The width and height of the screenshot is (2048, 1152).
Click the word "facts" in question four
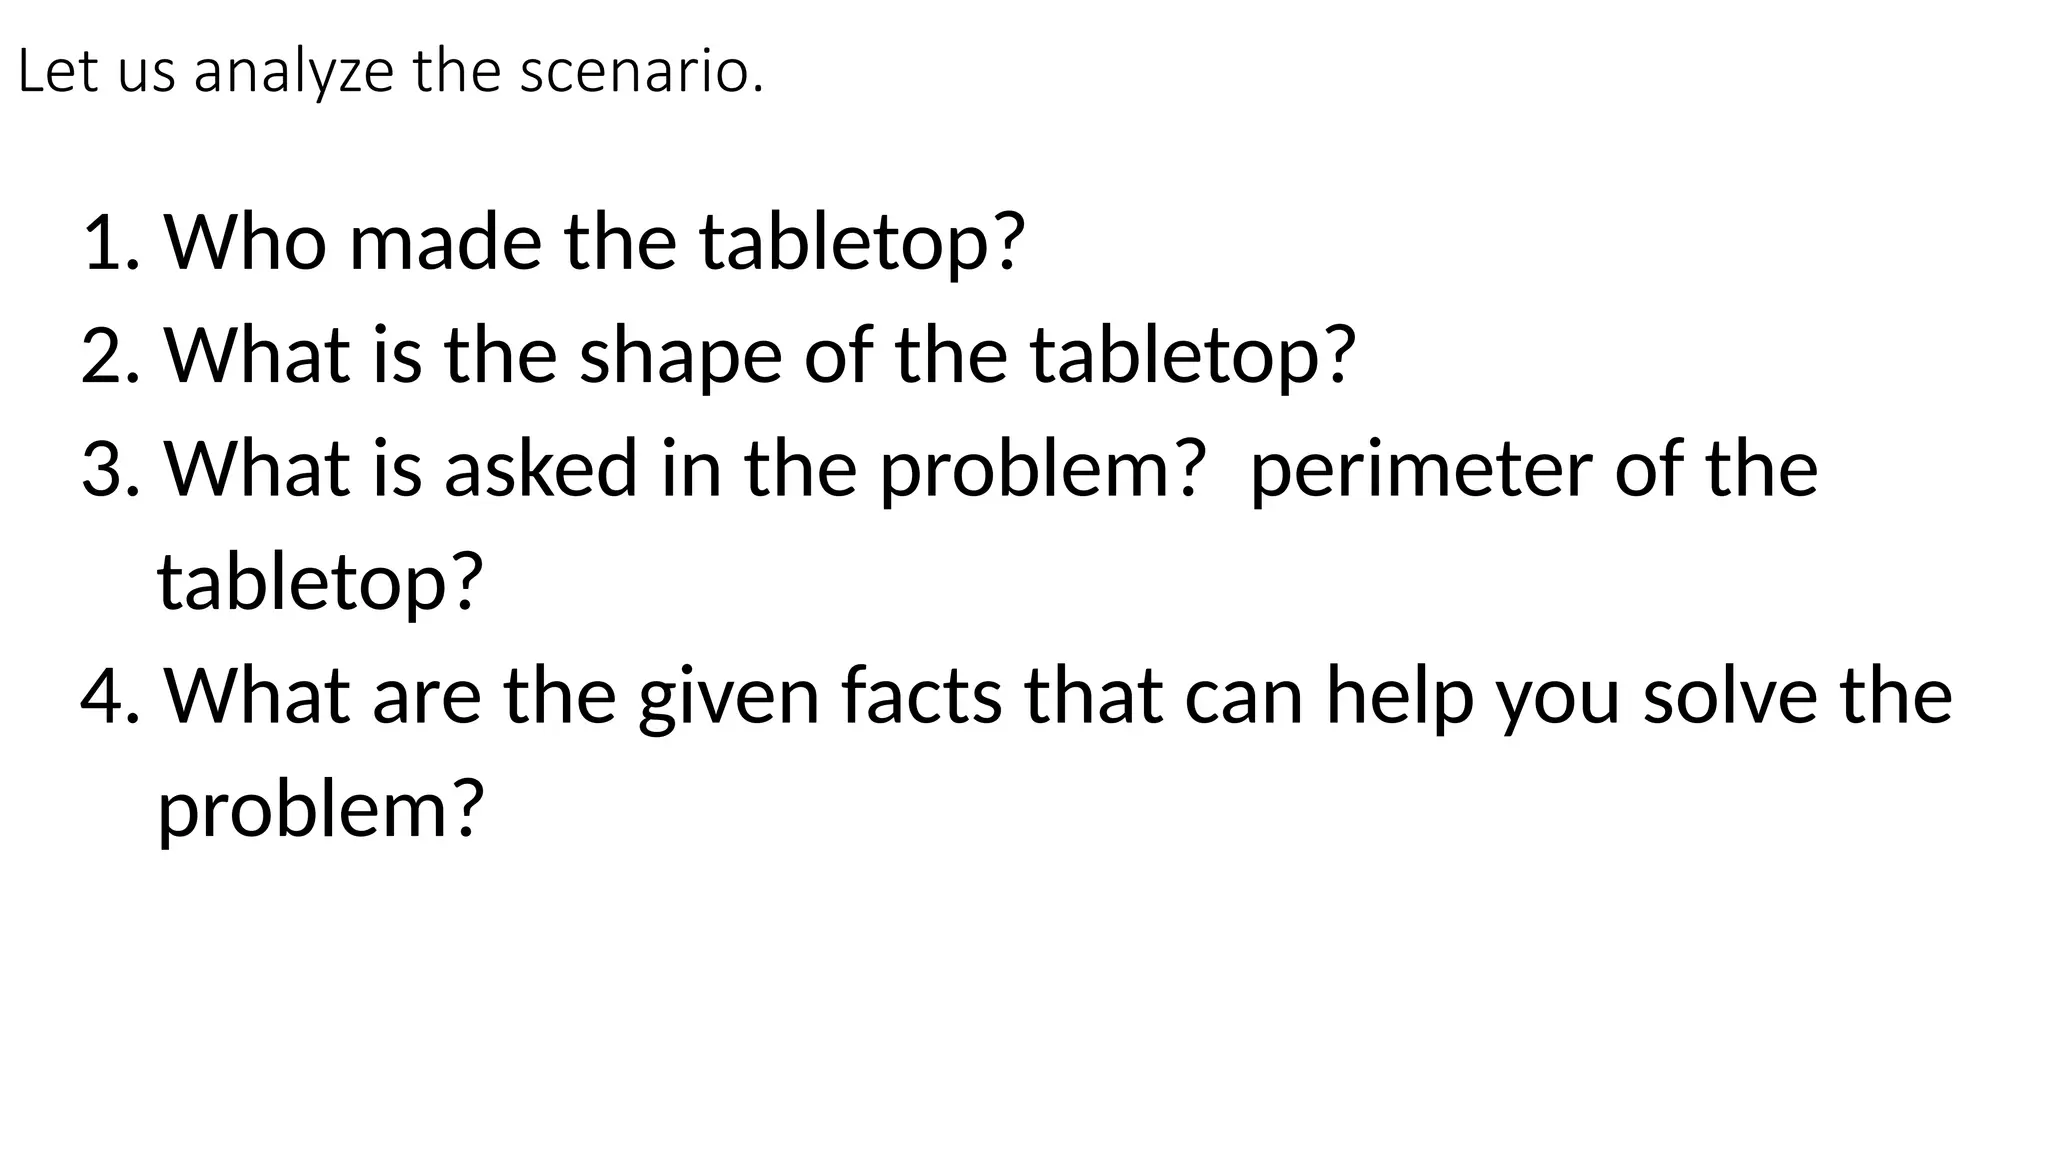point(921,696)
